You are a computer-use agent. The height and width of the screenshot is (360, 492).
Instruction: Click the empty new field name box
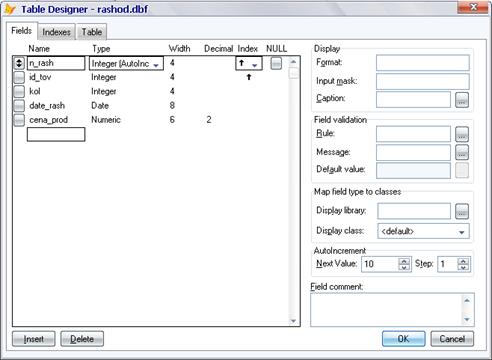pyautogui.click(x=56, y=134)
